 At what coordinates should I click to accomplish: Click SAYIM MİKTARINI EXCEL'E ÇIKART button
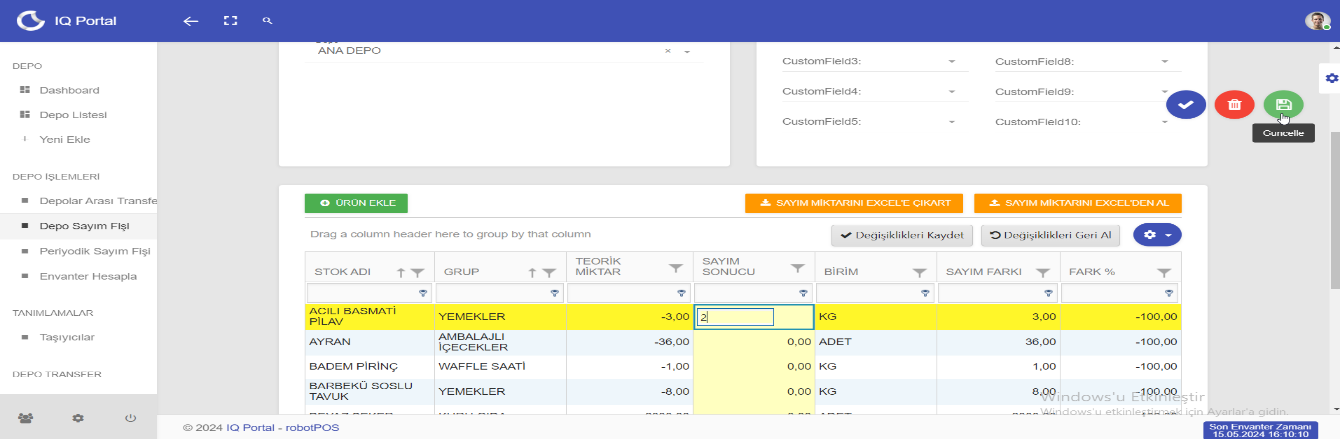854,203
